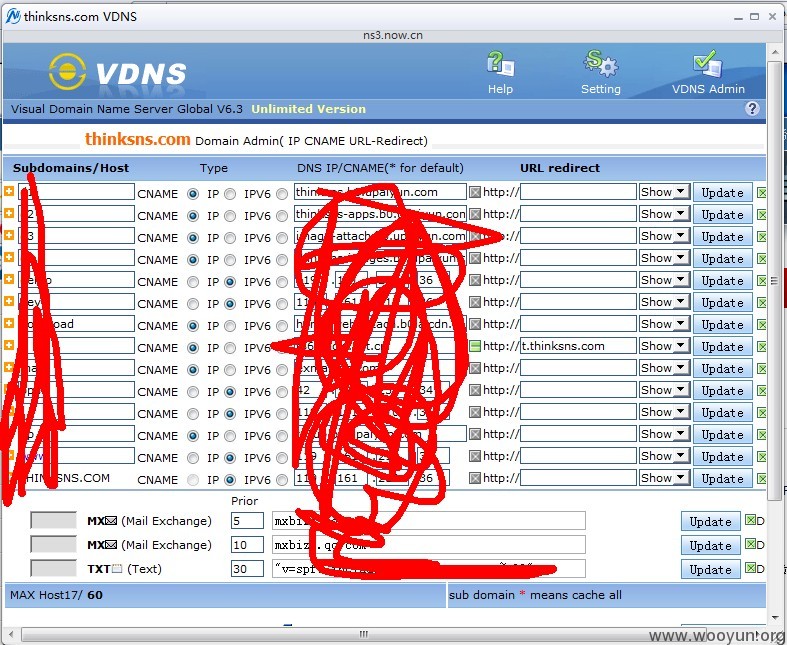Click row 1 URL redirect input field
This screenshot has width=787, height=645.
tap(578, 192)
